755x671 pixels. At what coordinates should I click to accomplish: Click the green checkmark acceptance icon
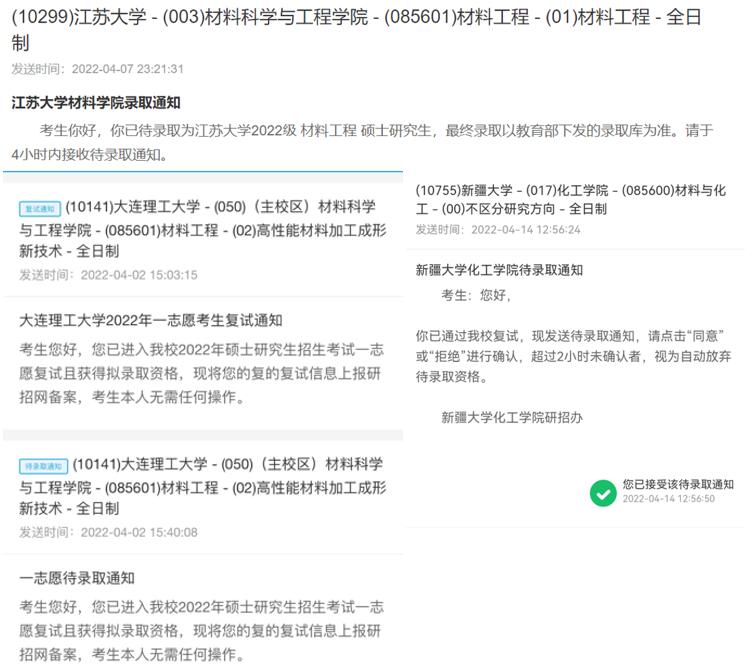pyautogui.click(x=603, y=493)
